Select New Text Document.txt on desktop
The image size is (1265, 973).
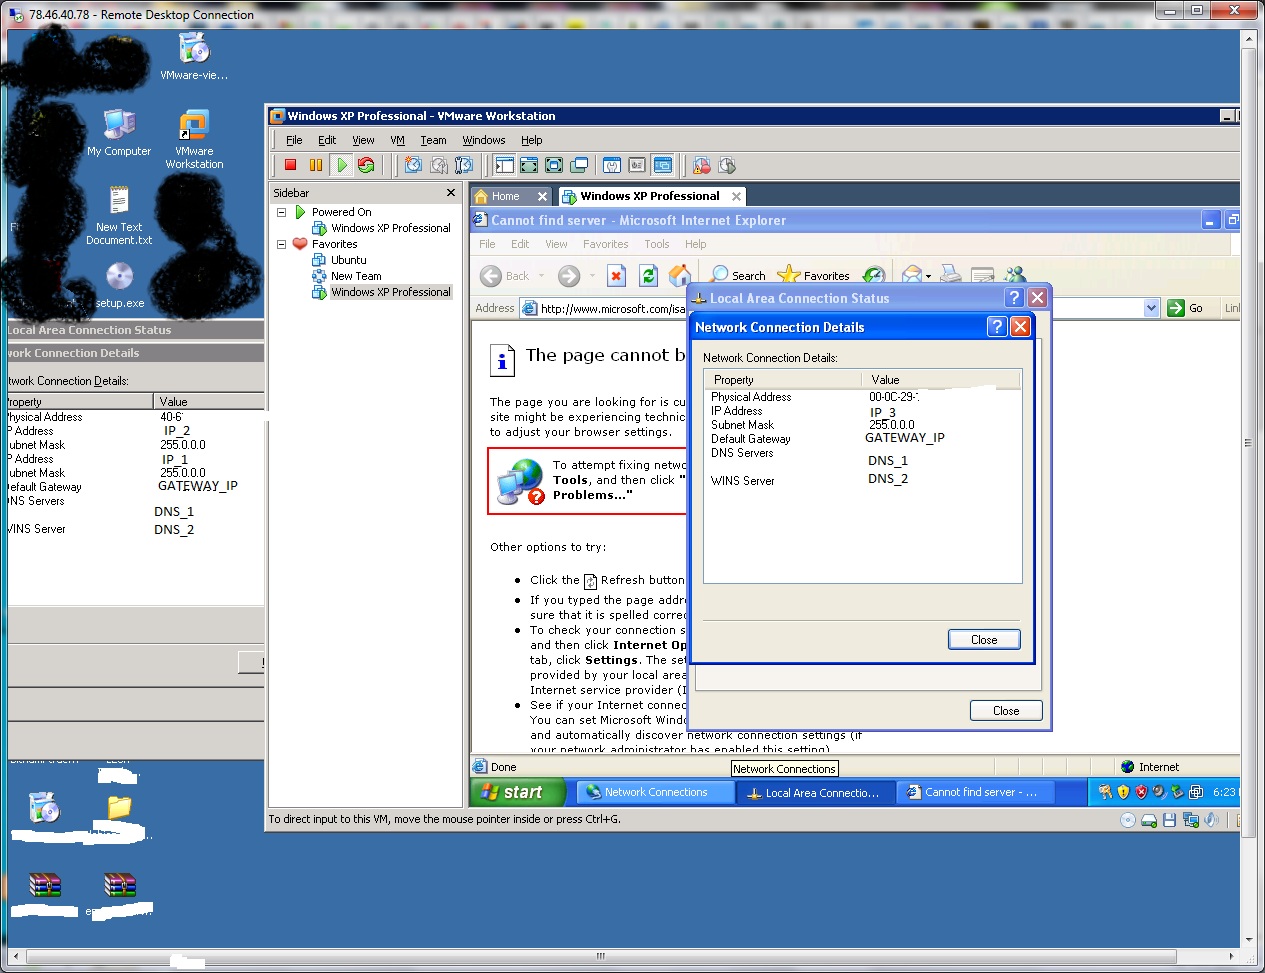(119, 215)
